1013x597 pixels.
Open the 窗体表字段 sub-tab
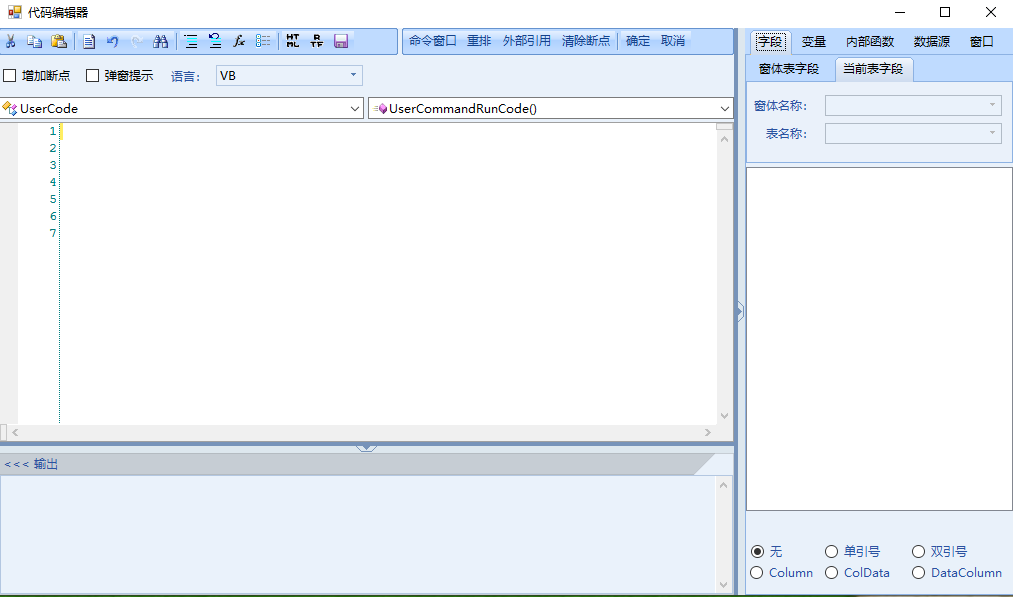click(x=789, y=69)
